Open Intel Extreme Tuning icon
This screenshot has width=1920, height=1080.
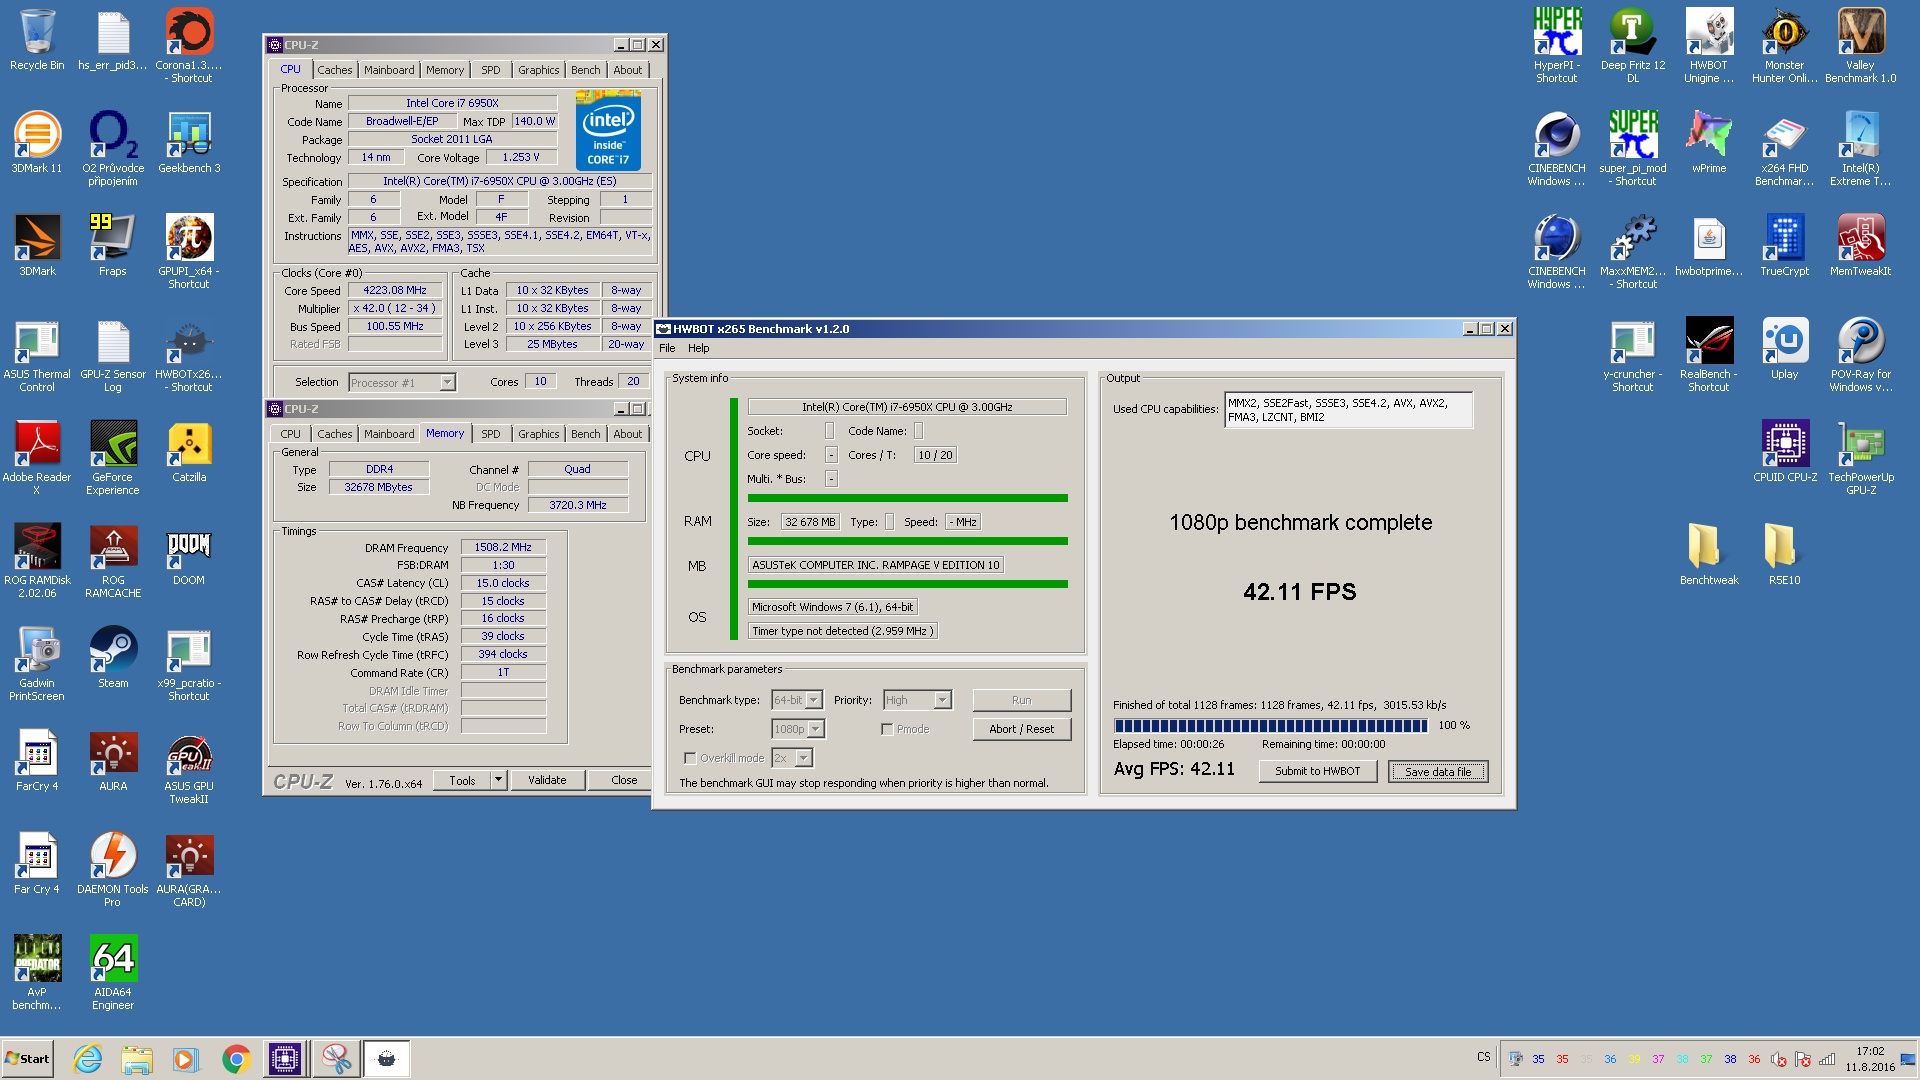pyautogui.click(x=1860, y=148)
